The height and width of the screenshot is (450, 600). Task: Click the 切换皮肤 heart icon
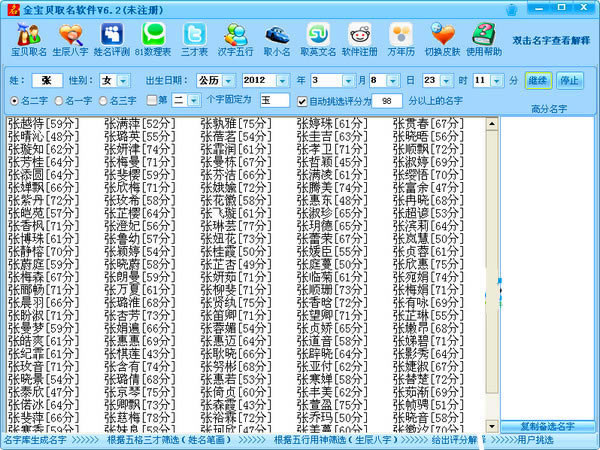[442, 40]
